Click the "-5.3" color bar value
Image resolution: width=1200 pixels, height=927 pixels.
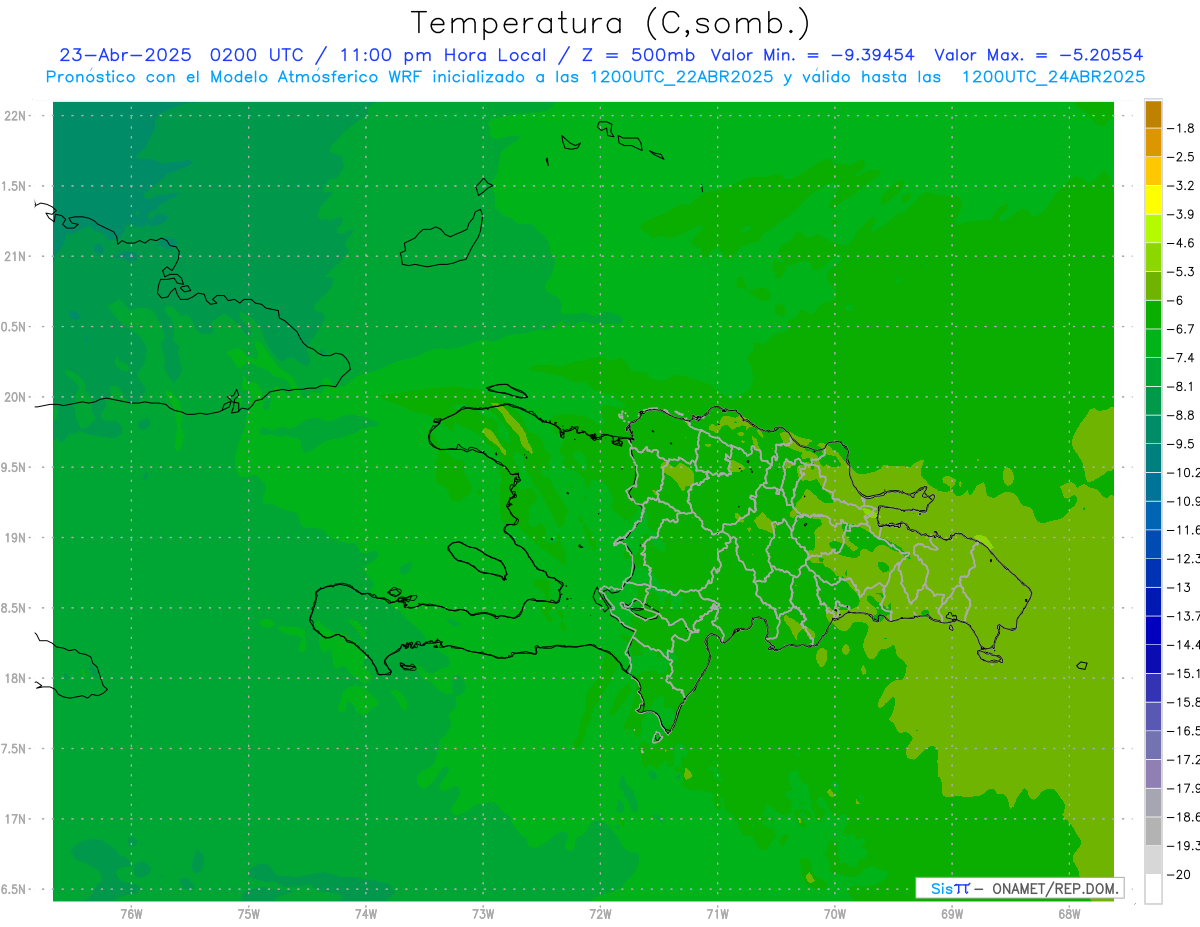click(1182, 272)
